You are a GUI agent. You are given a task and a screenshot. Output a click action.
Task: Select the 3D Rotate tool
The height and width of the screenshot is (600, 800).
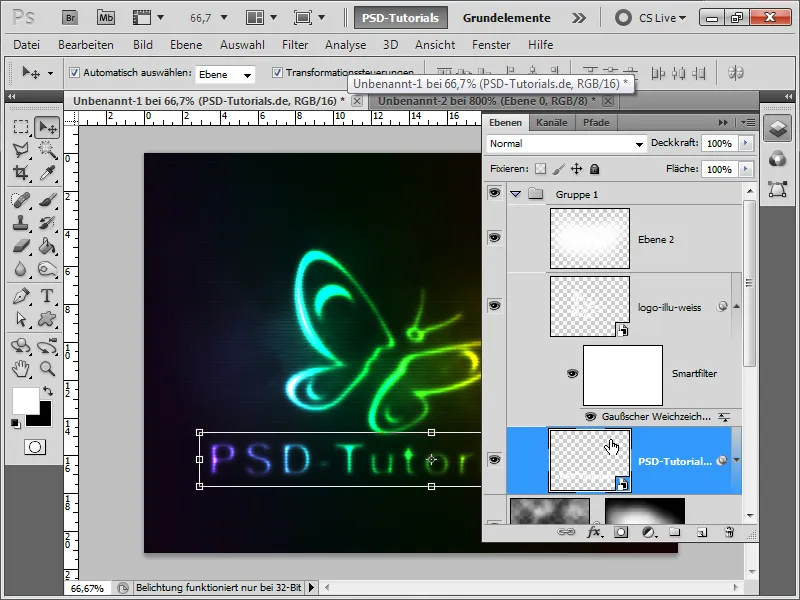pos(21,346)
